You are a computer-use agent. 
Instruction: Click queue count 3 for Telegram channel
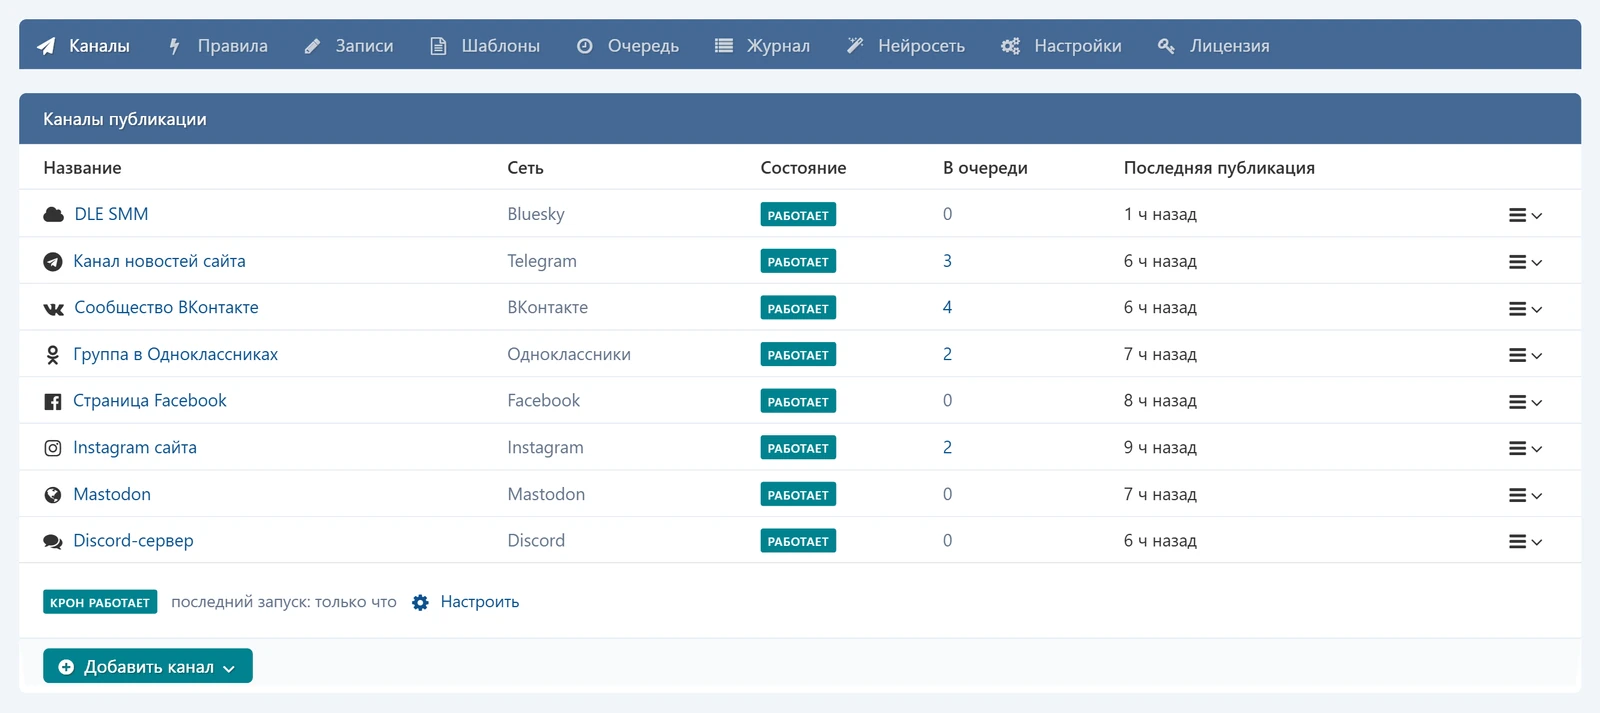(x=947, y=261)
